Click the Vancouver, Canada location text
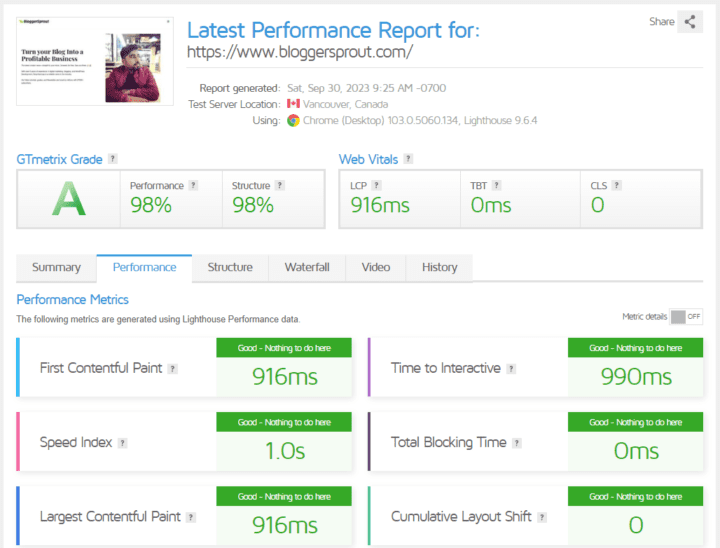Viewport: 720px width, 548px height. (x=345, y=104)
